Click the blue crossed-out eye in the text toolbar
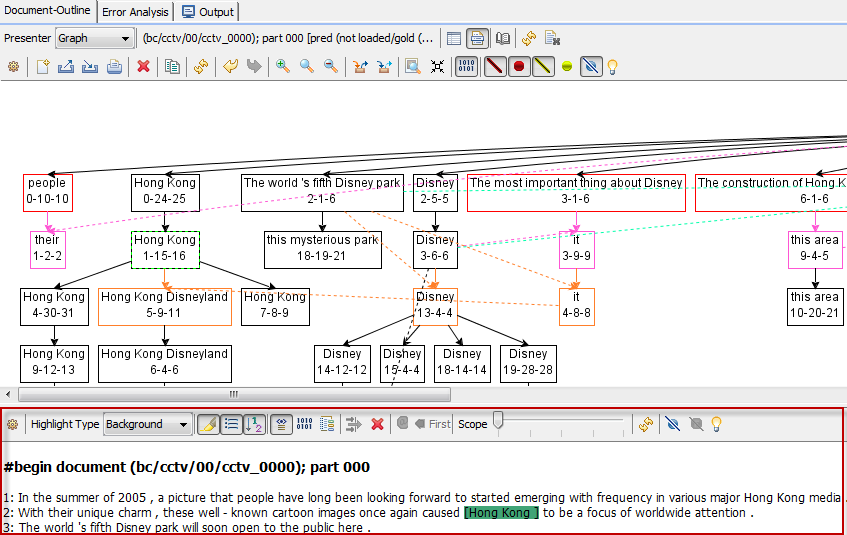847x535 pixels. pyautogui.click(x=673, y=424)
